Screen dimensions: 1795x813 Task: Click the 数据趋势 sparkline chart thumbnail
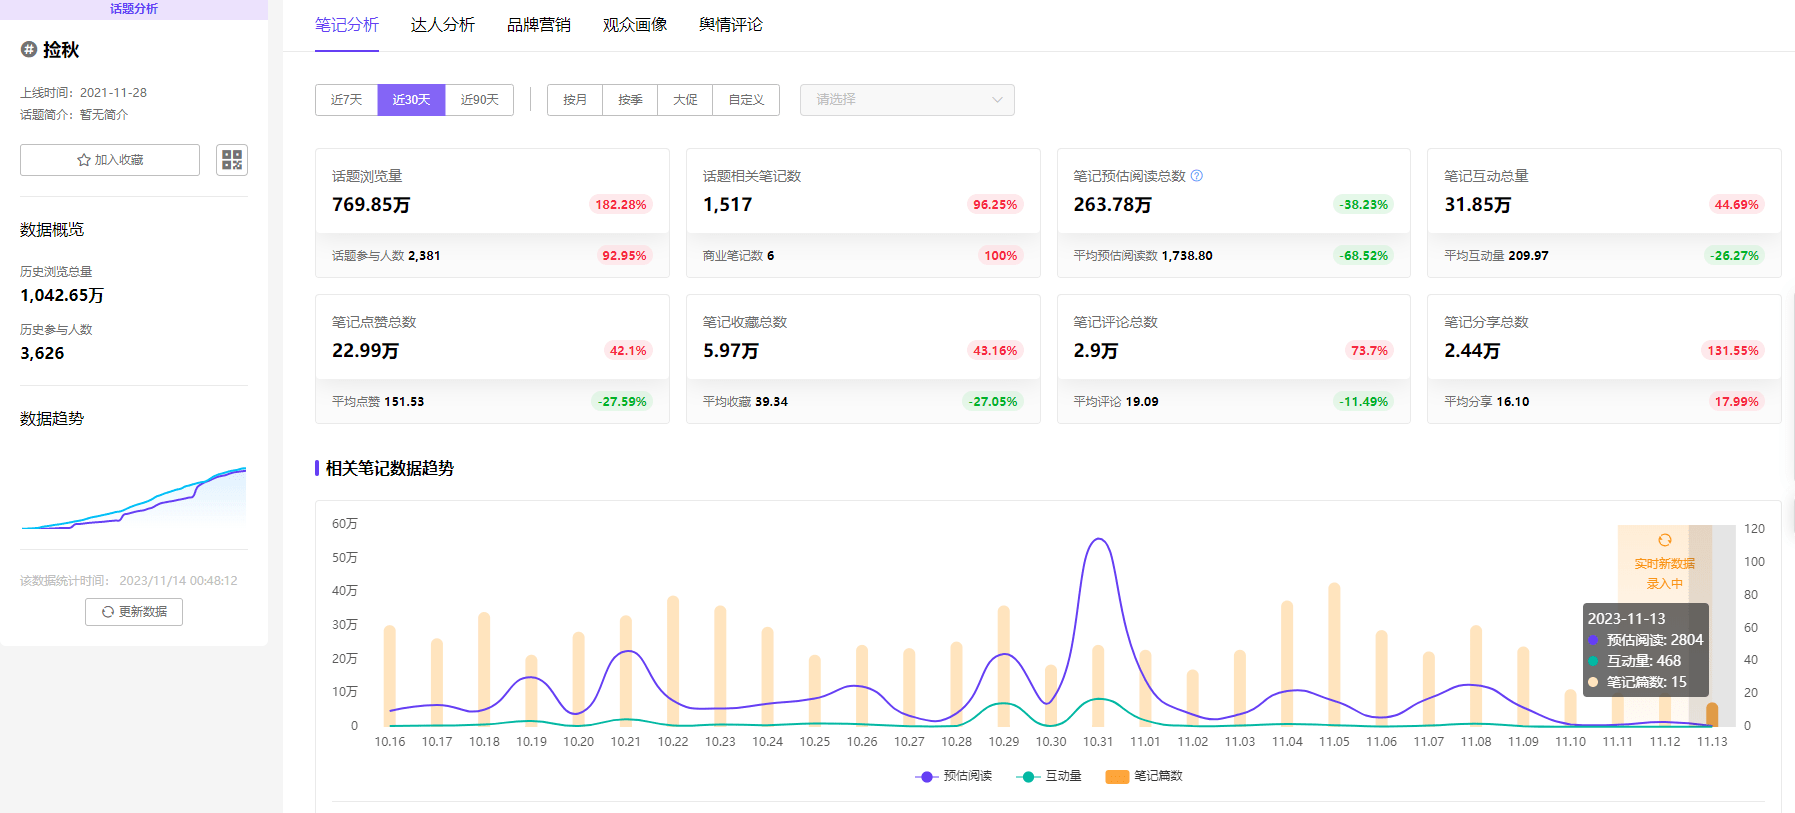click(134, 497)
